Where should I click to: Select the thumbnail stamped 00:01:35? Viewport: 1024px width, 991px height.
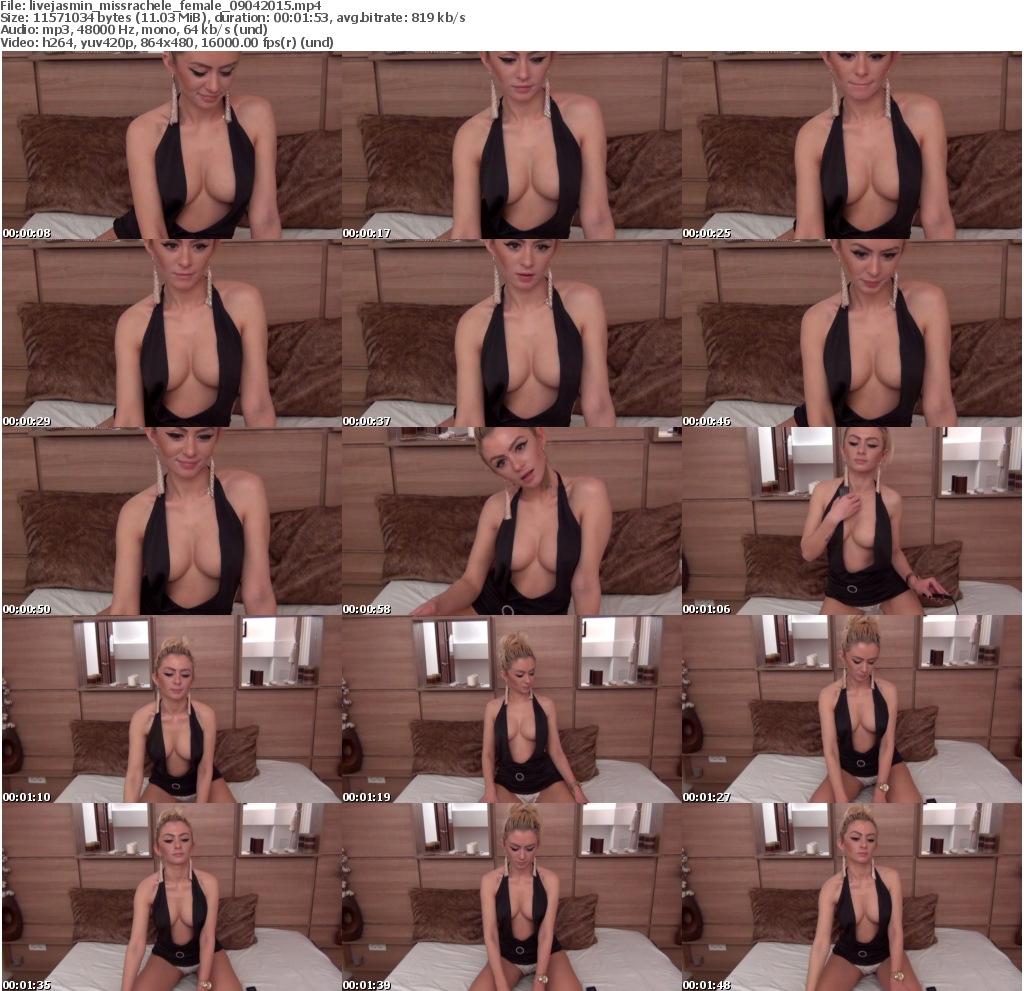pyautogui.click(x=172, y=898)
